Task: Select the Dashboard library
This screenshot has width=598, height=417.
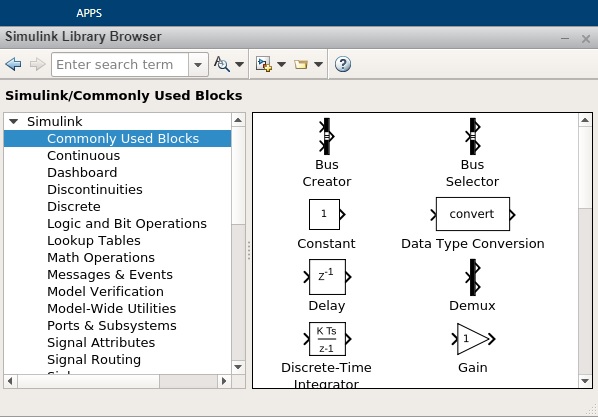Action: pos(82,172)
